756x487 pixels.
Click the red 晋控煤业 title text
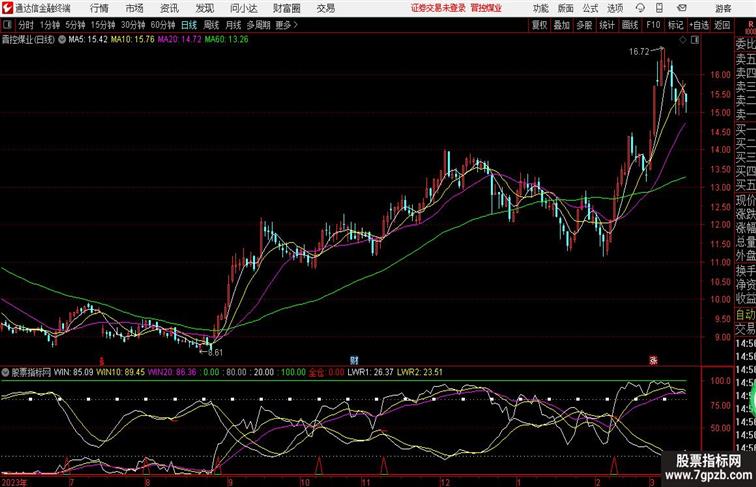(x=486, y=8)
